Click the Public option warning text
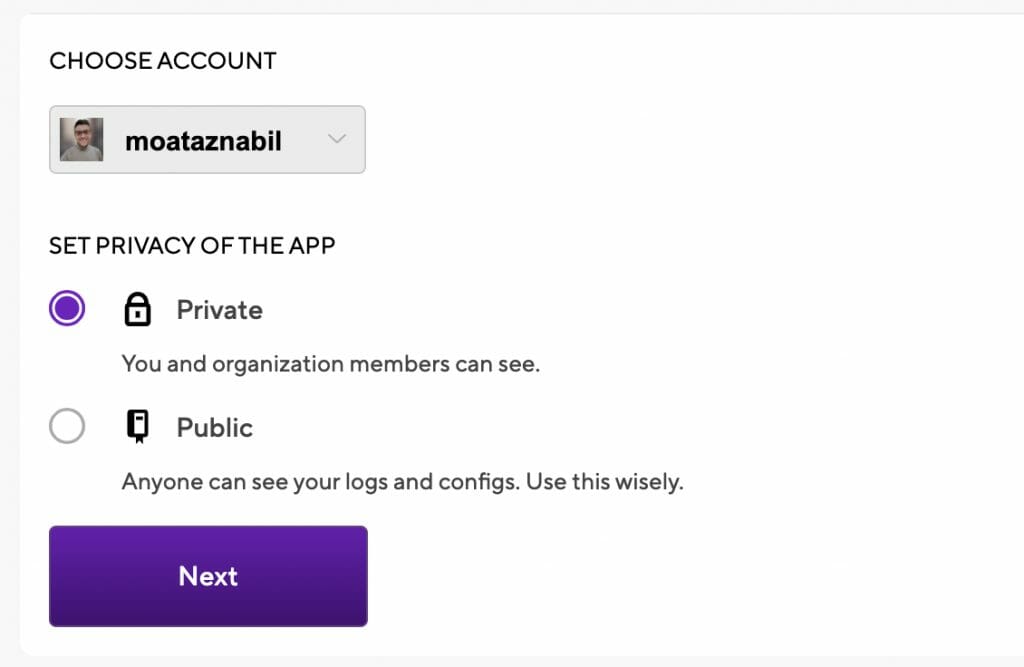This screenshot has width=1024, height=667. (x=403, y=481)
